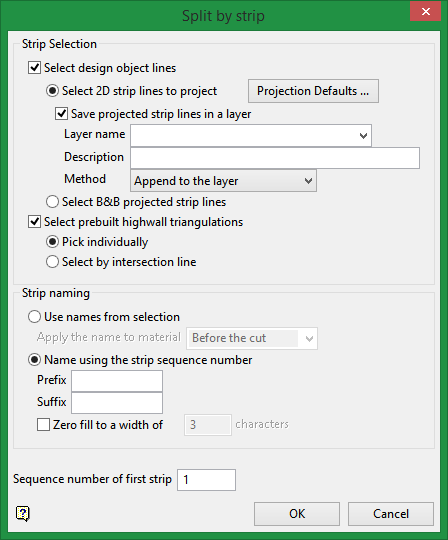The image size is (448, 540).
Task: Open Projection Defaults settings
Action: (313, 91)
